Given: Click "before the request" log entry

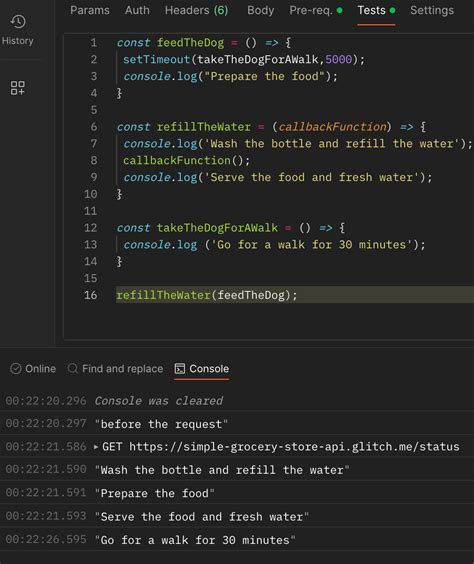Looking at the screenshot, I should [161, 424].
